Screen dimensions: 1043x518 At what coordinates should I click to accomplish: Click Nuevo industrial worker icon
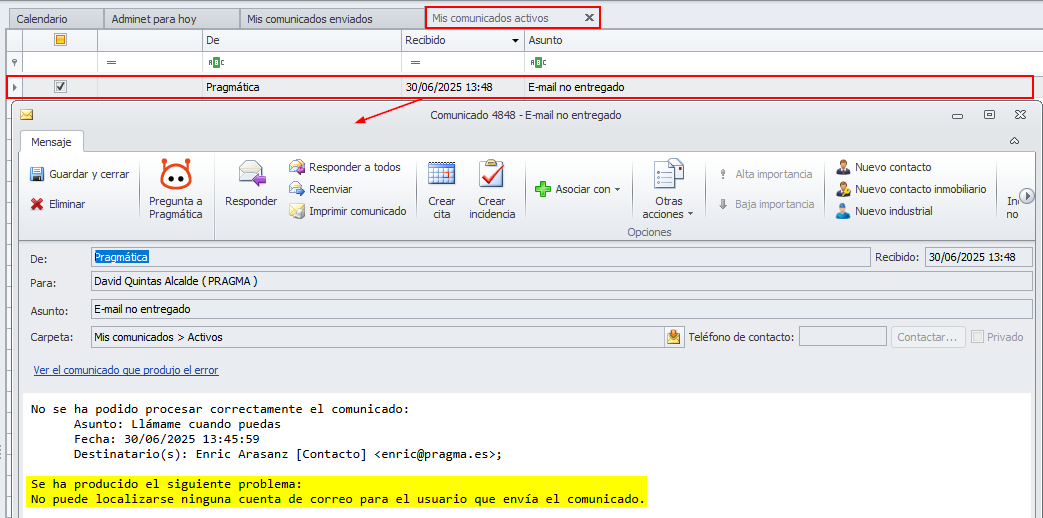point(843,211)
